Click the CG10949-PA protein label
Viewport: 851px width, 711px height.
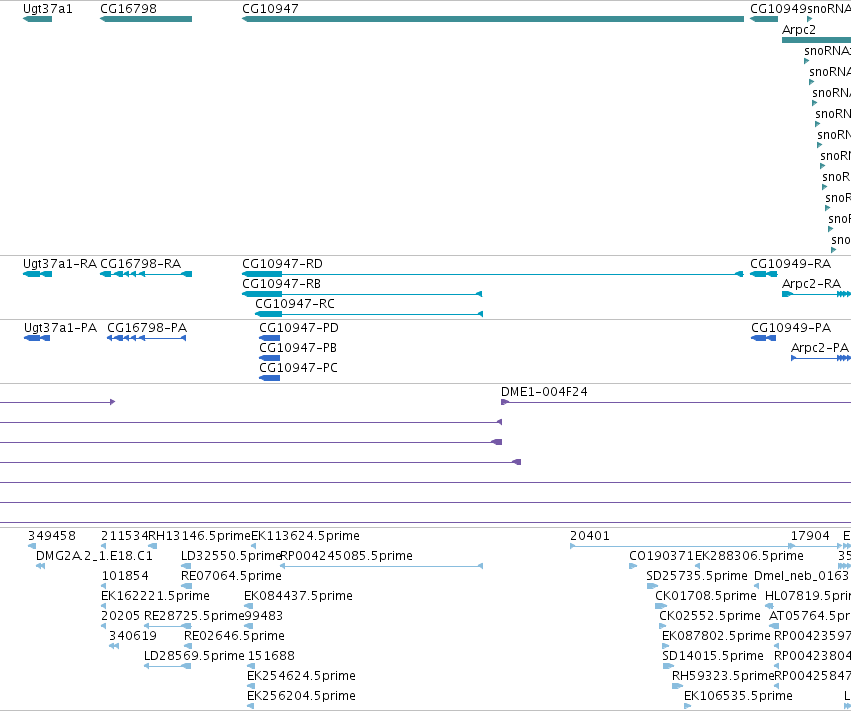click(791, 328)
